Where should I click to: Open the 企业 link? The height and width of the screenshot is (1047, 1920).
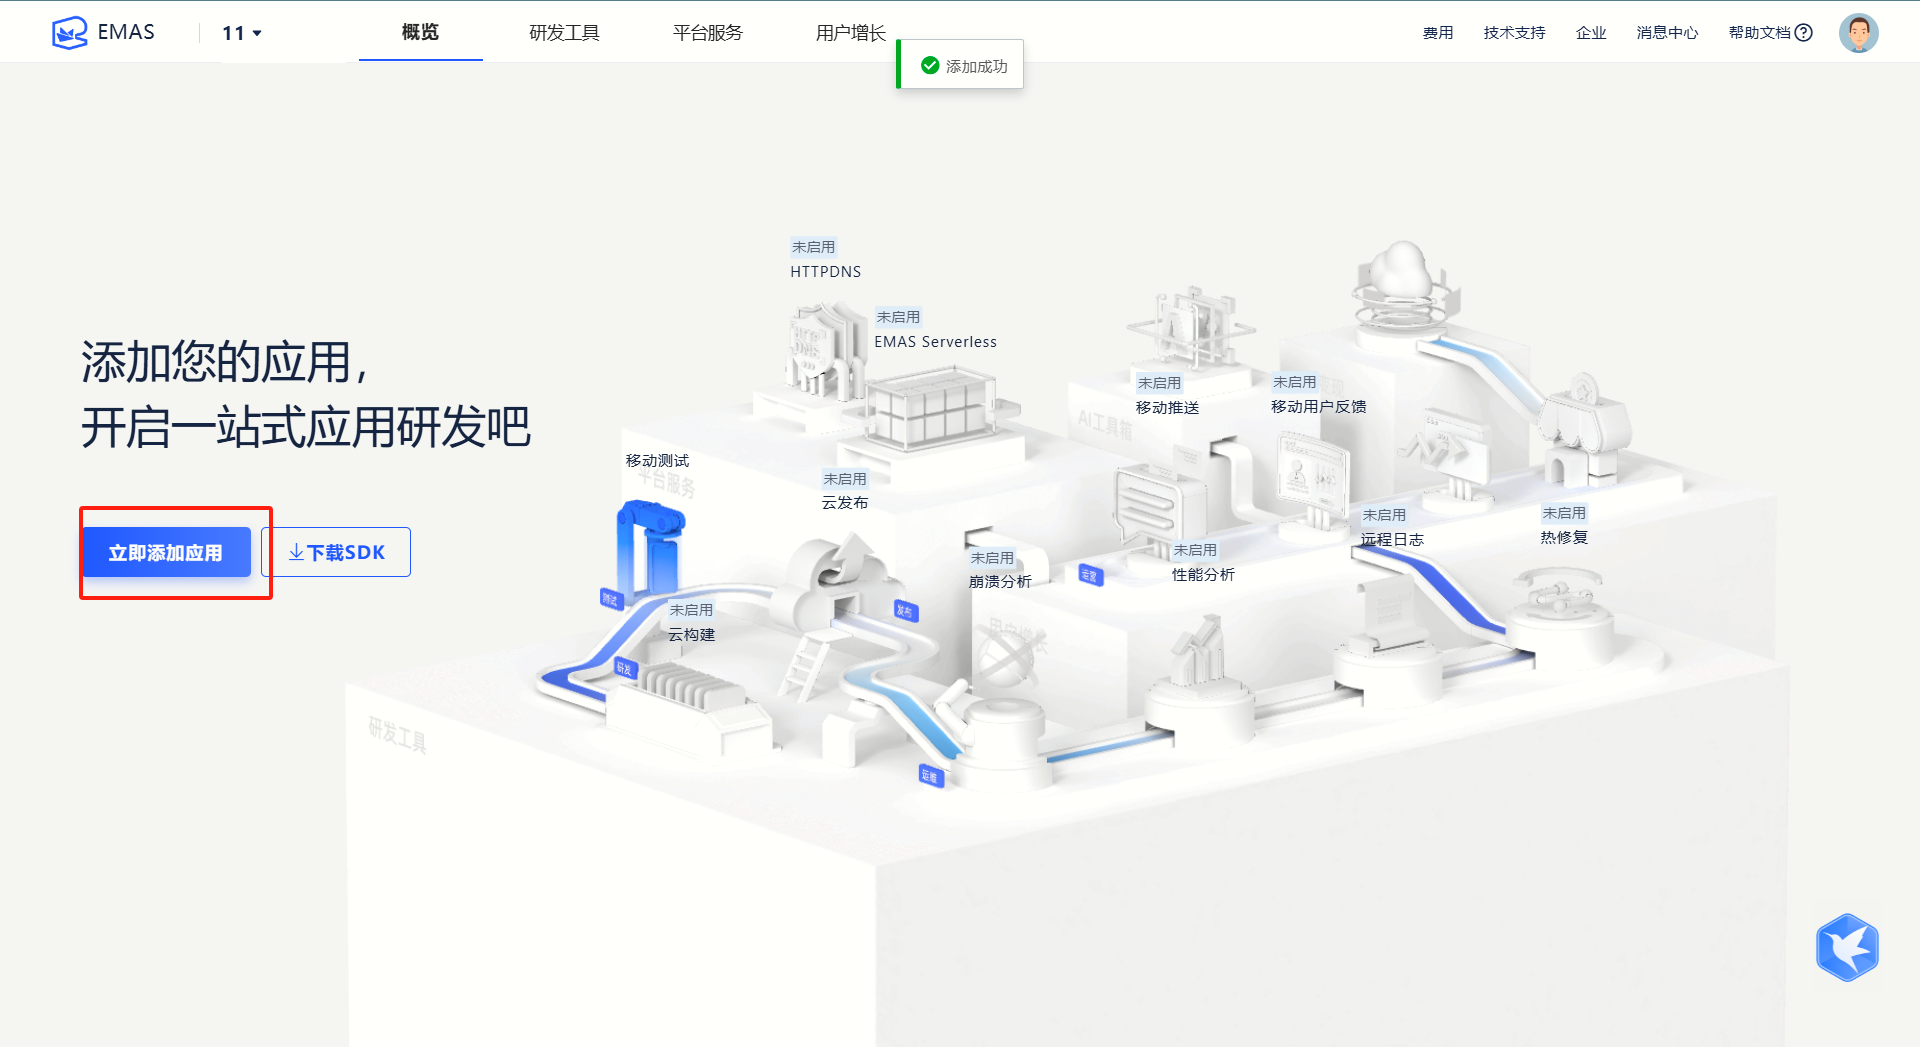point(1591,33)
